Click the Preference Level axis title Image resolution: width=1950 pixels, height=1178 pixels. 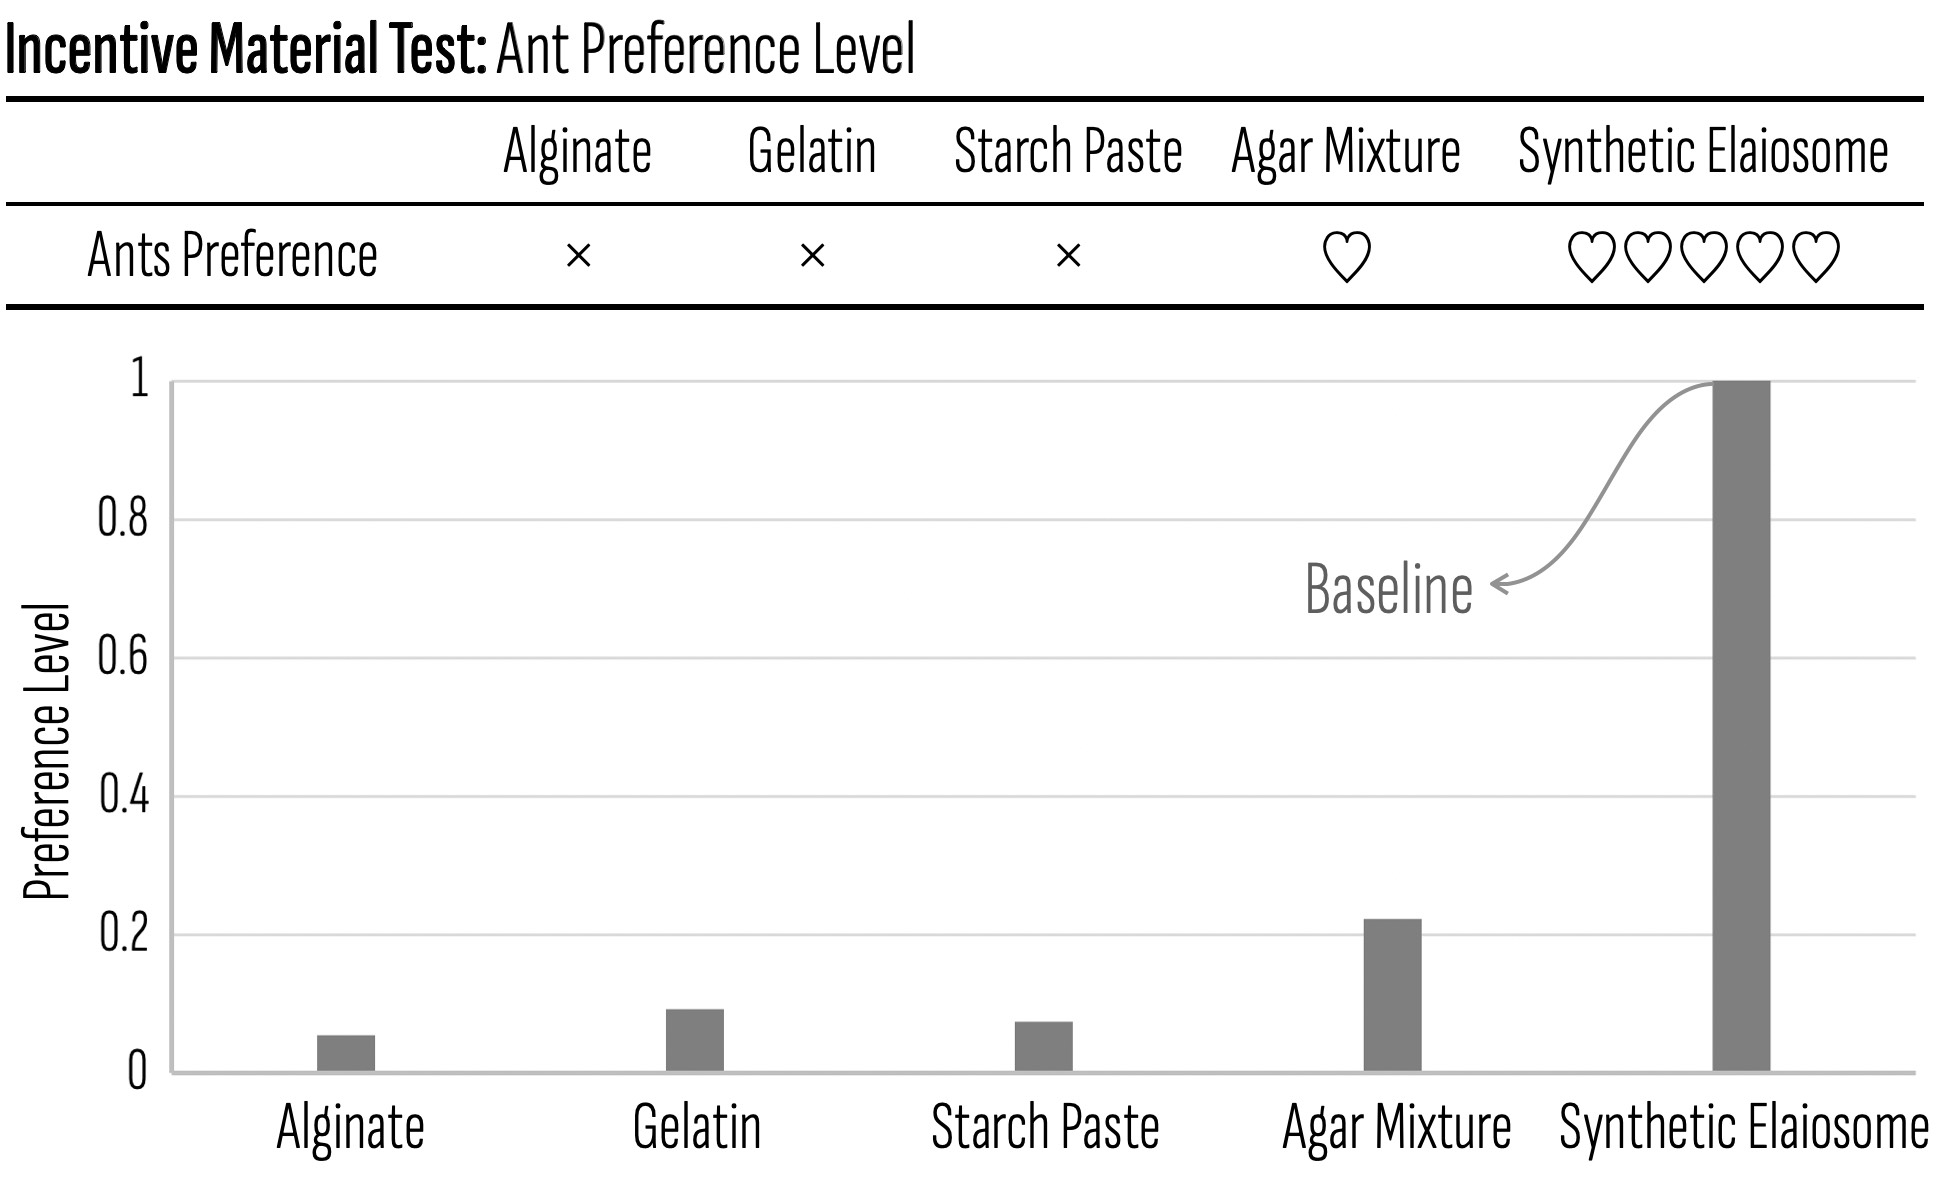(x=46, y=751)
